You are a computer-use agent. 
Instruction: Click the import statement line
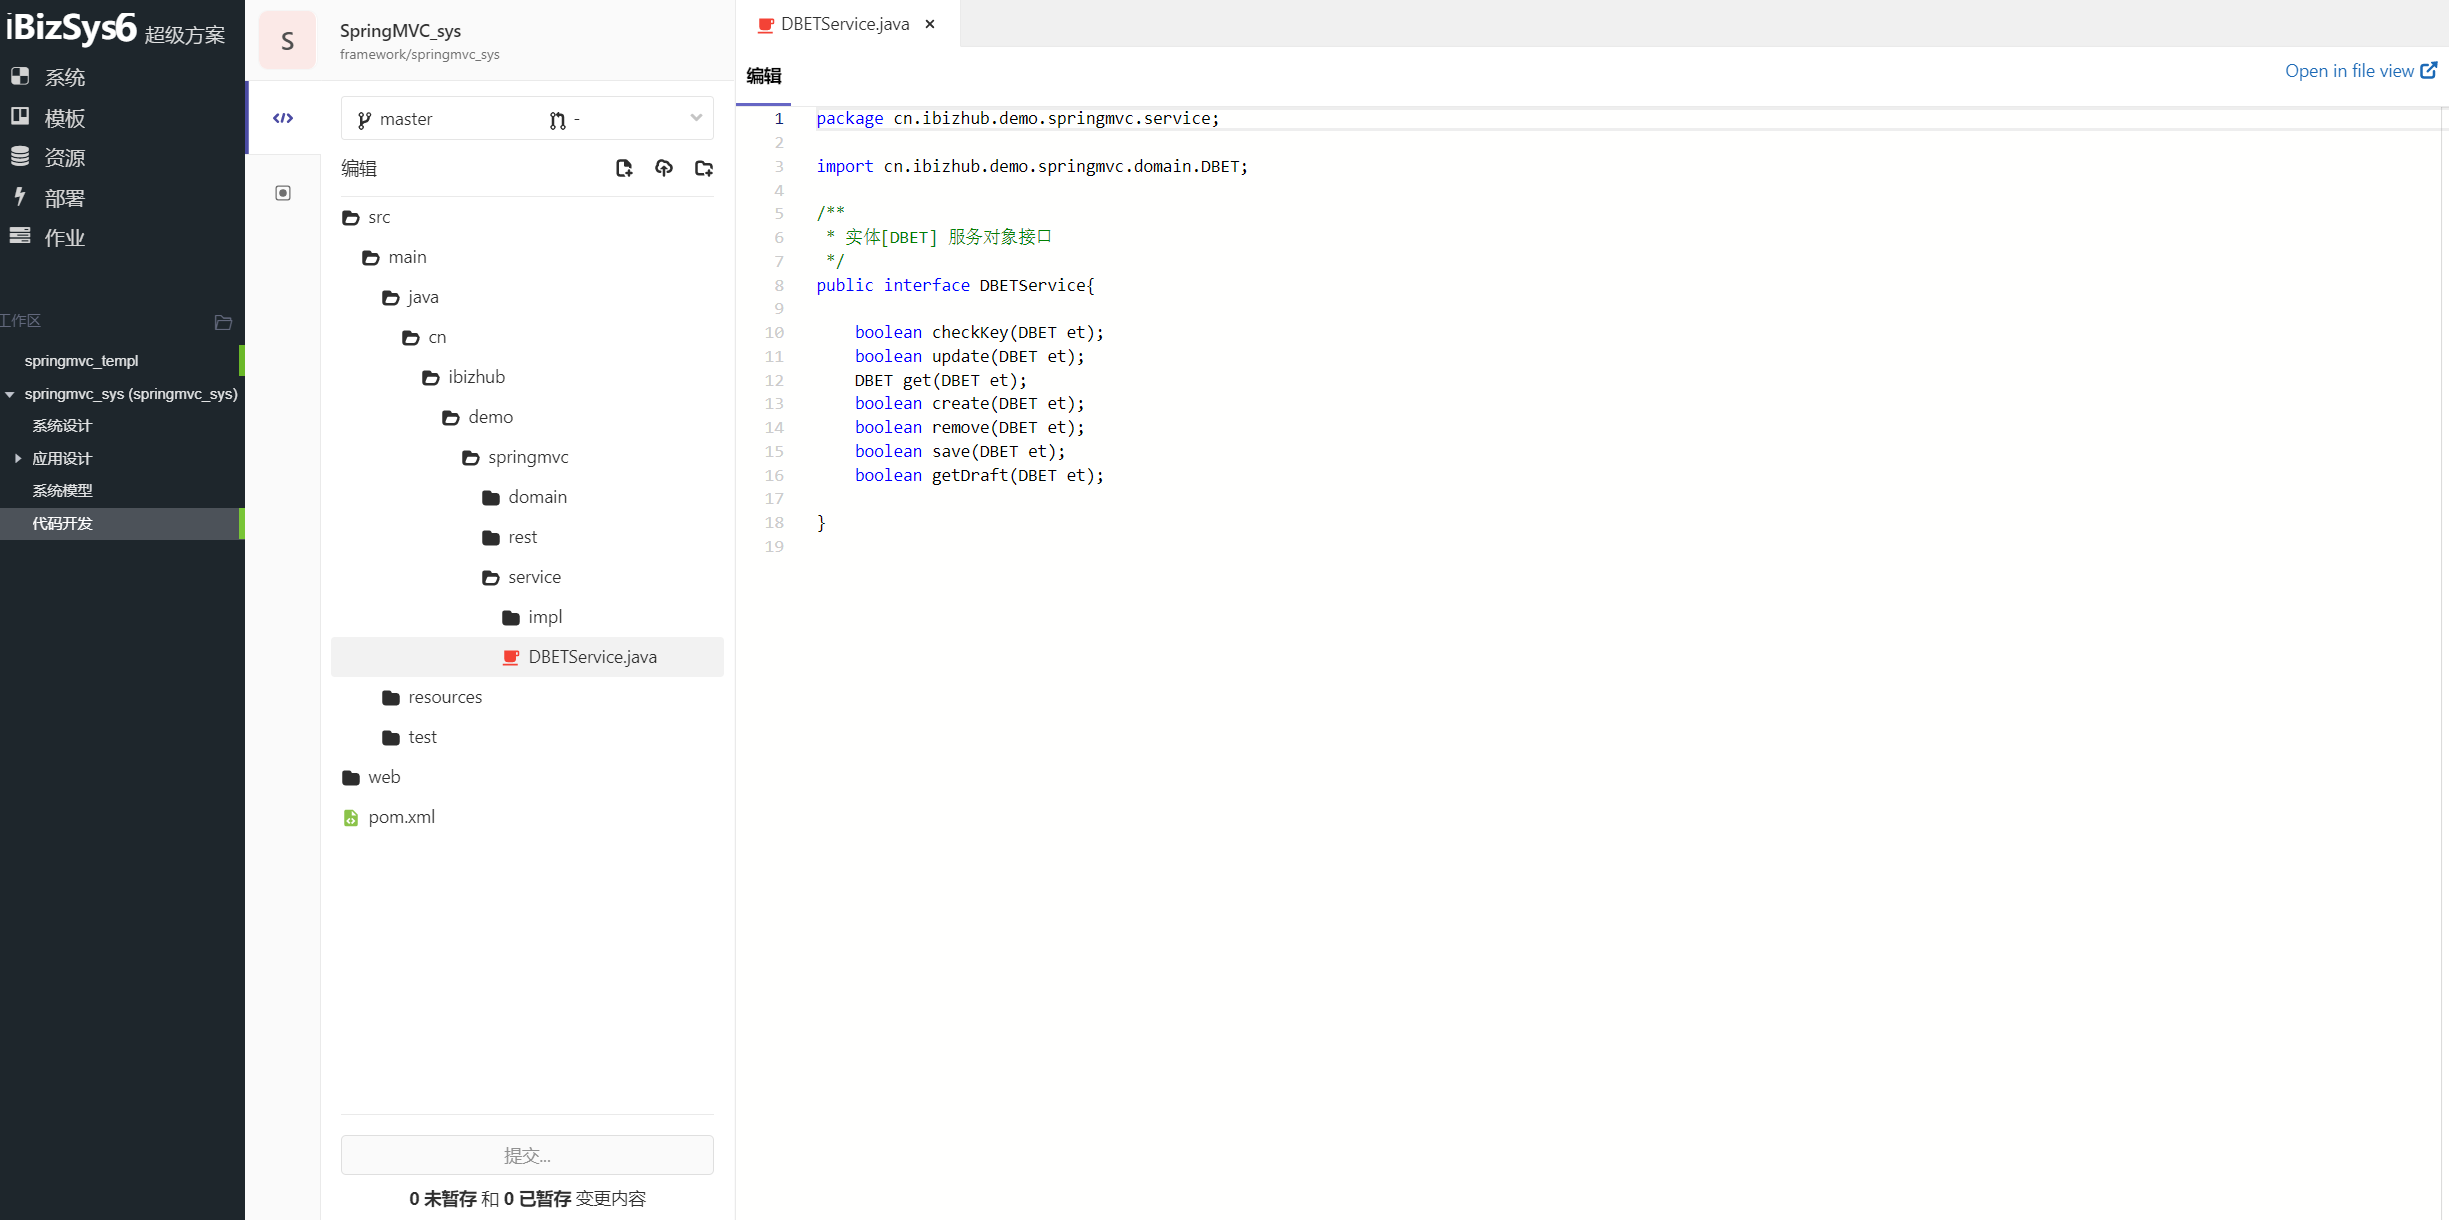[x=1032, y=166]
